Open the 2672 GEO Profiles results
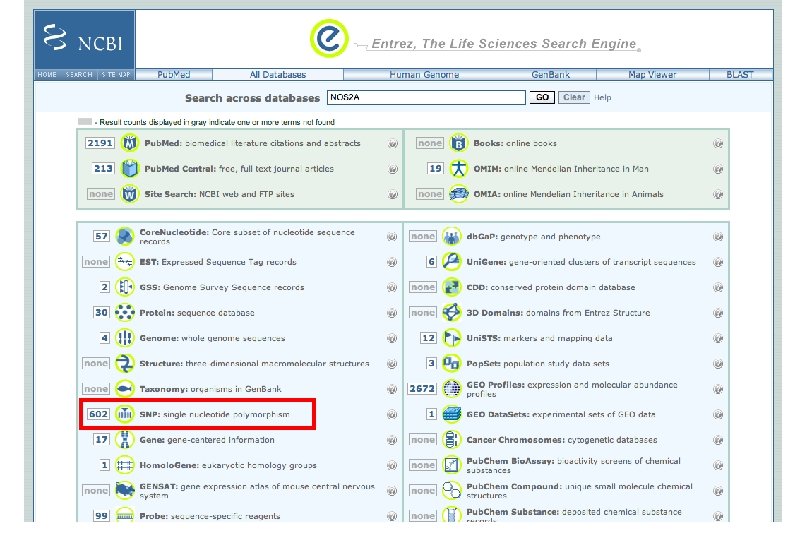The image size is (810, 540). (422, 389)
